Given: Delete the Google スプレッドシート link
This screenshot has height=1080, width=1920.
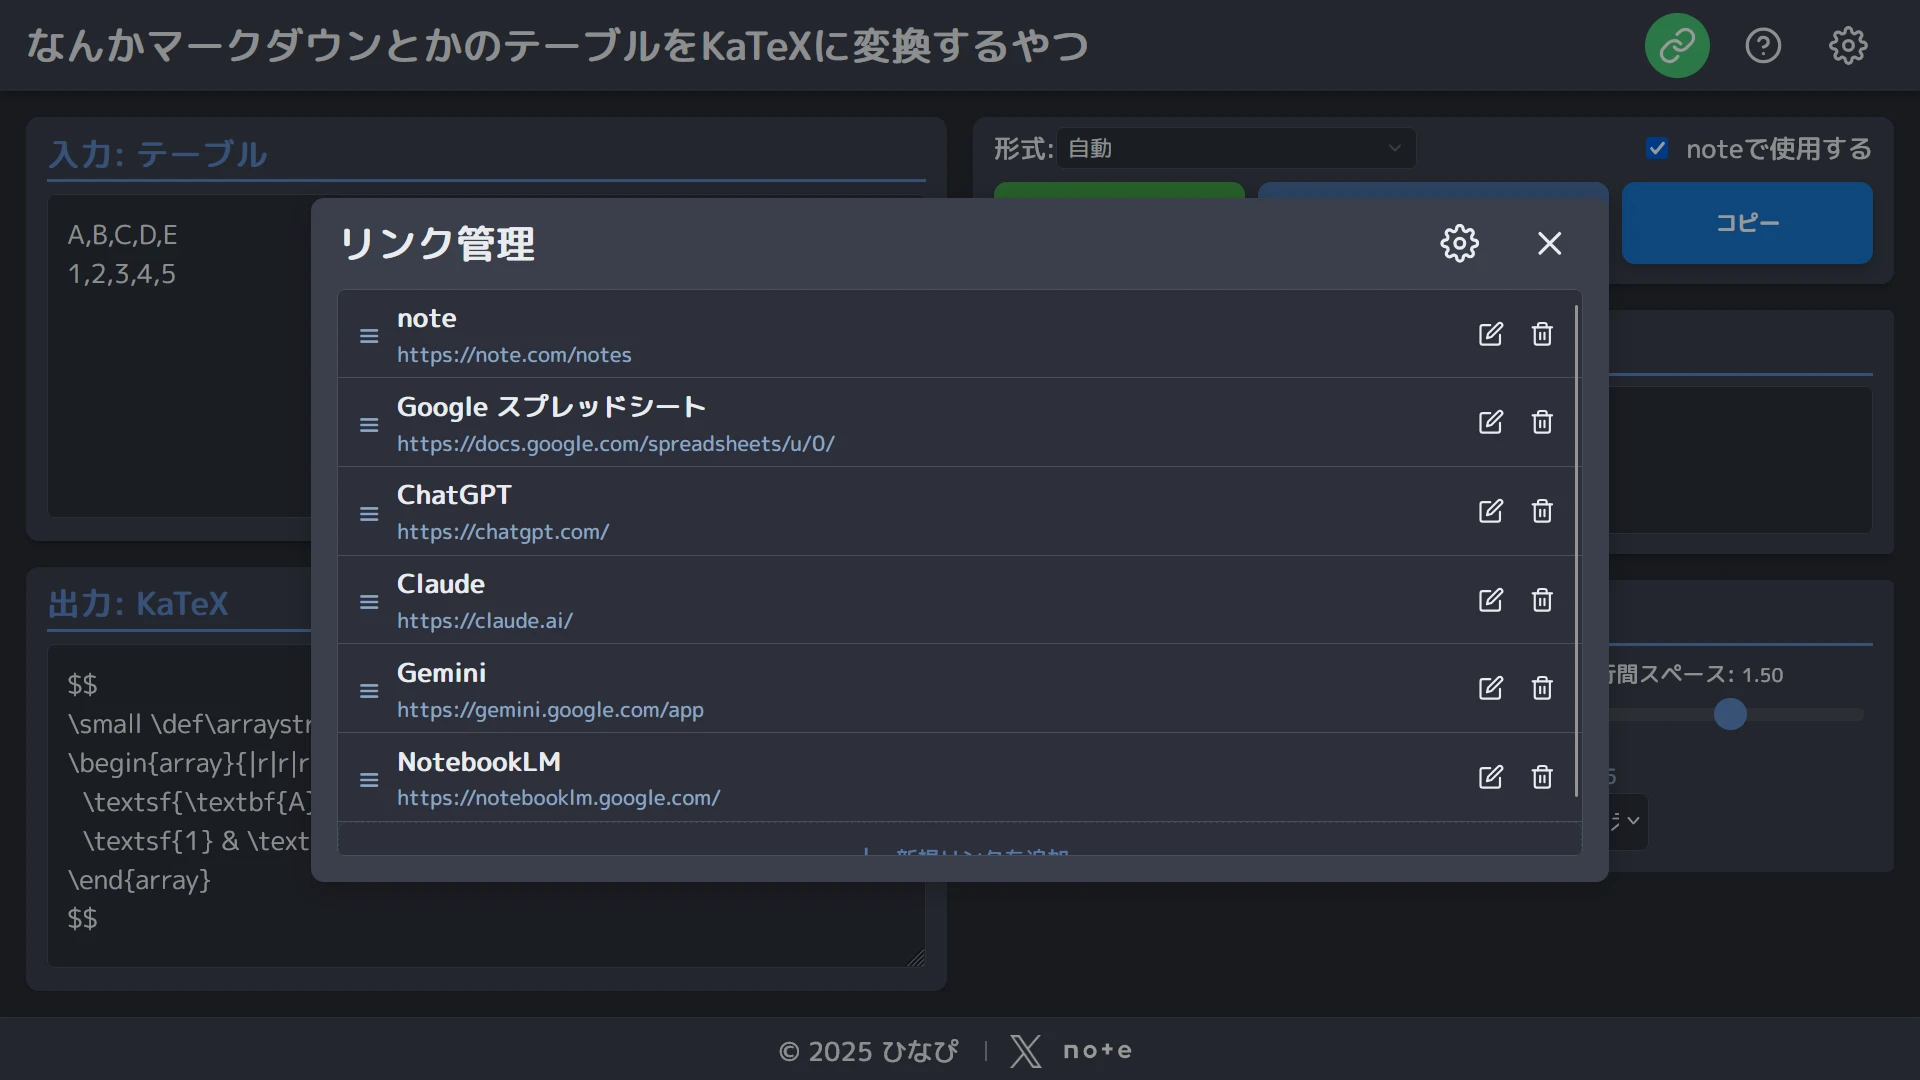Looking at the screenshot, I should (x=1542, y=422).
